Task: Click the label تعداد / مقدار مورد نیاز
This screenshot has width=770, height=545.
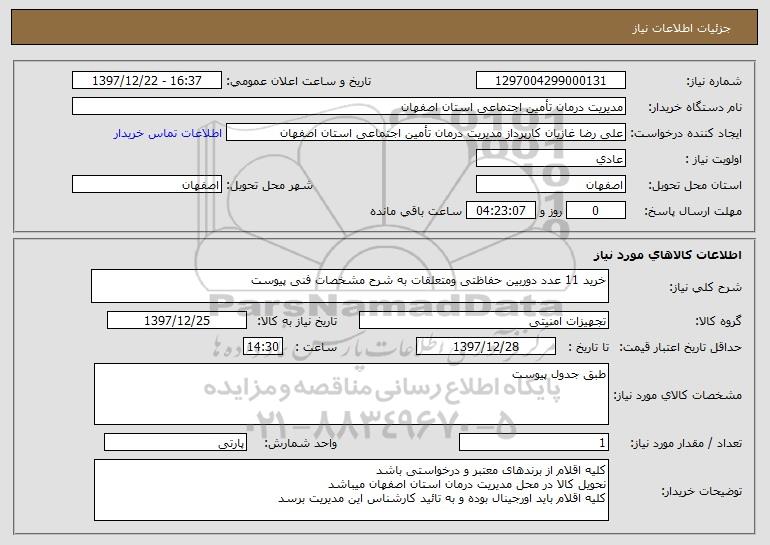Action: click(686, 443)
